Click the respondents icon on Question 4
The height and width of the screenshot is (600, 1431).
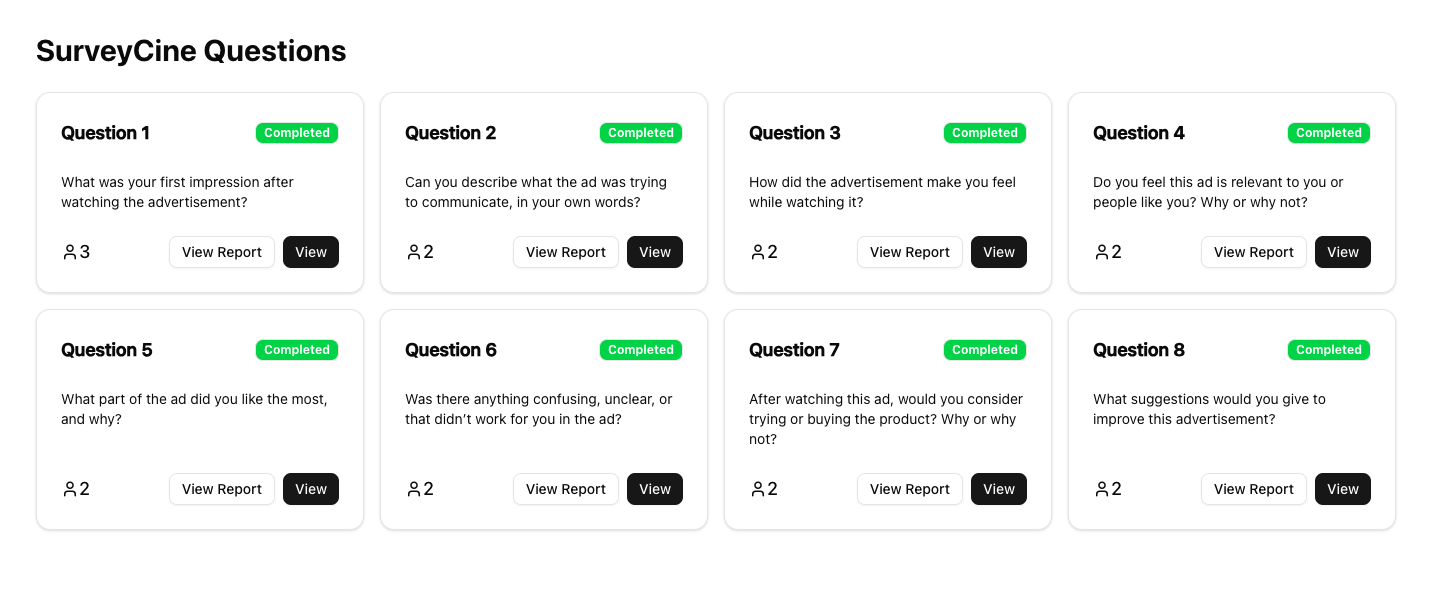point(1102,252)
